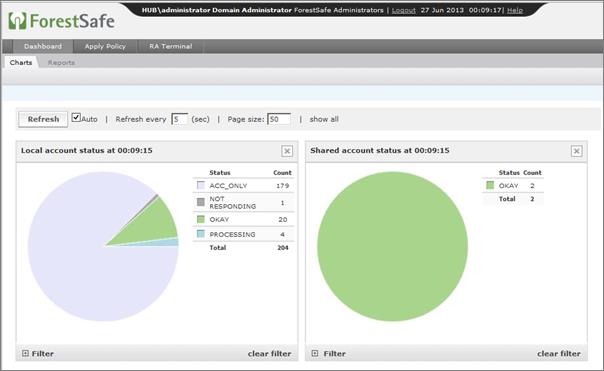Click the OKAY label in Local account legend
The height and width of the screenshot is (371, 604).
click(x=219, y=220)
